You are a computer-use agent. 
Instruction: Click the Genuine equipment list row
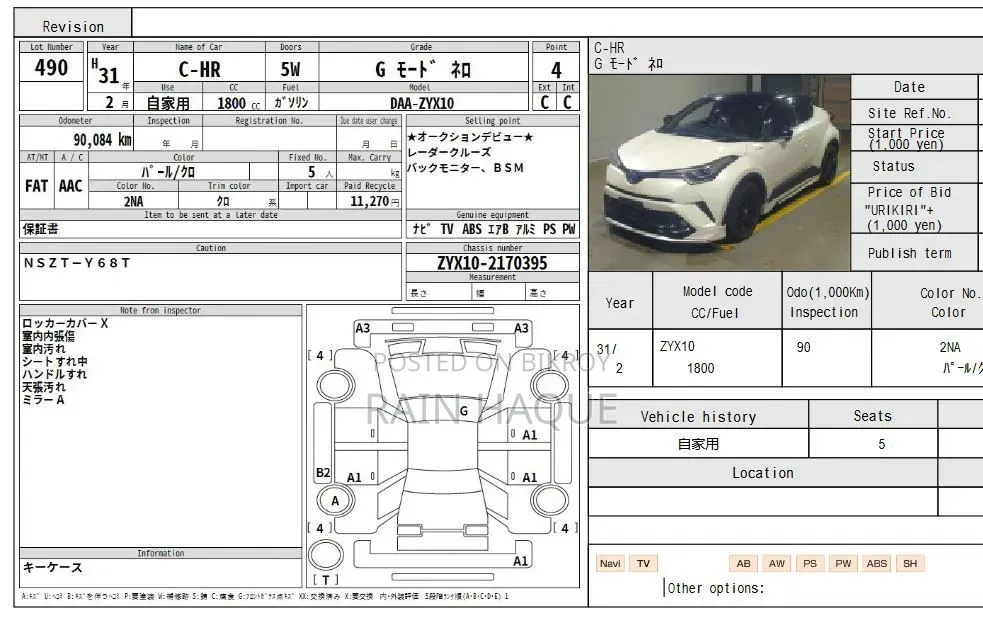(x=493, y=229)
